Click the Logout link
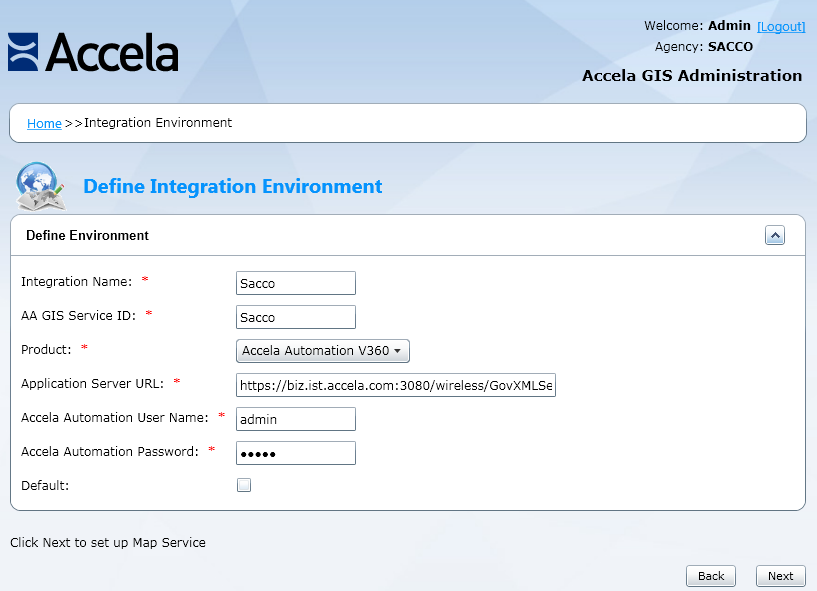 [780, 26]
